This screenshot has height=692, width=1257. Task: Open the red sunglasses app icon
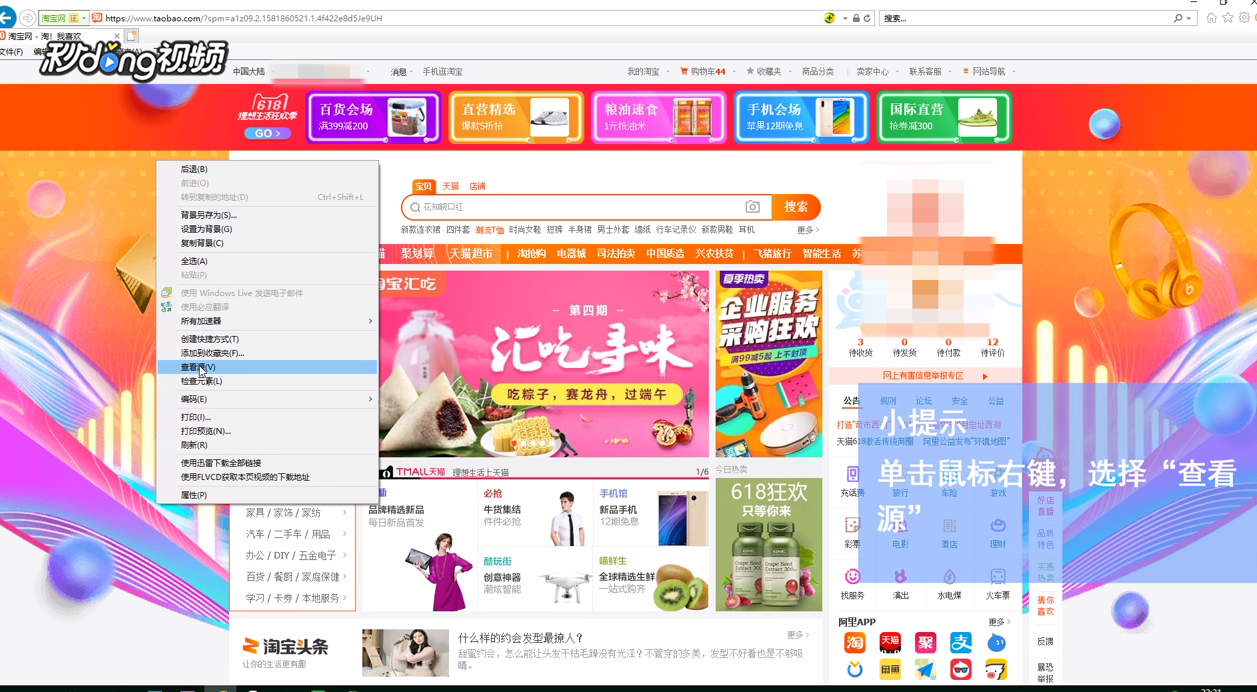point(961,670)
